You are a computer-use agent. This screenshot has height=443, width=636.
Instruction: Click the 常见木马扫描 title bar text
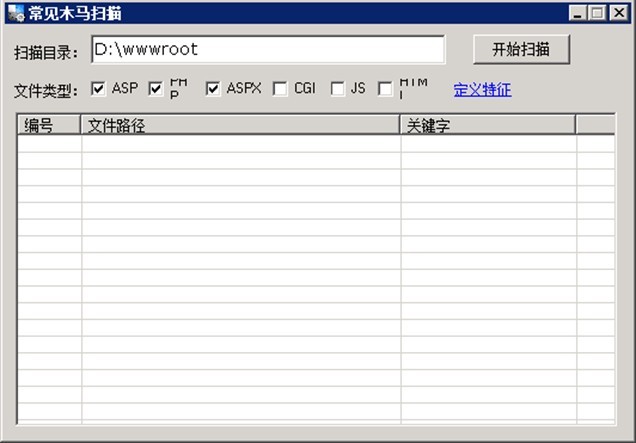point(75,13)
